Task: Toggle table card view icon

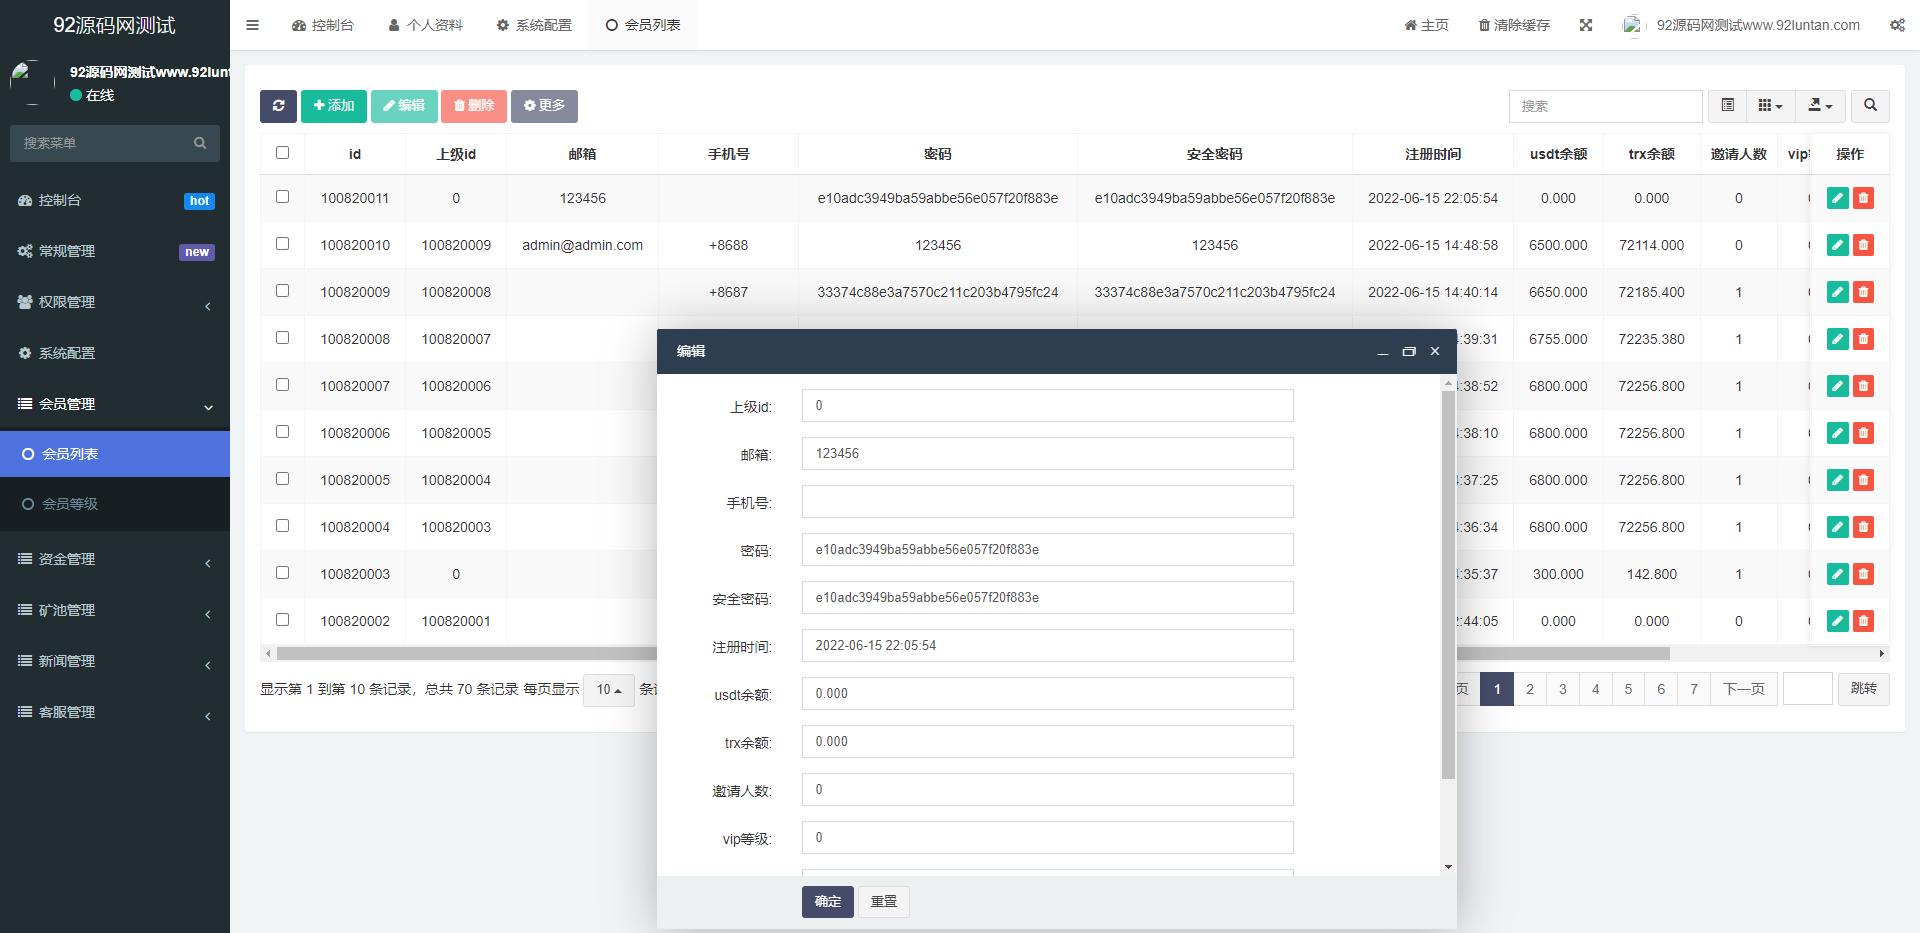Action: click(1727, 106)
